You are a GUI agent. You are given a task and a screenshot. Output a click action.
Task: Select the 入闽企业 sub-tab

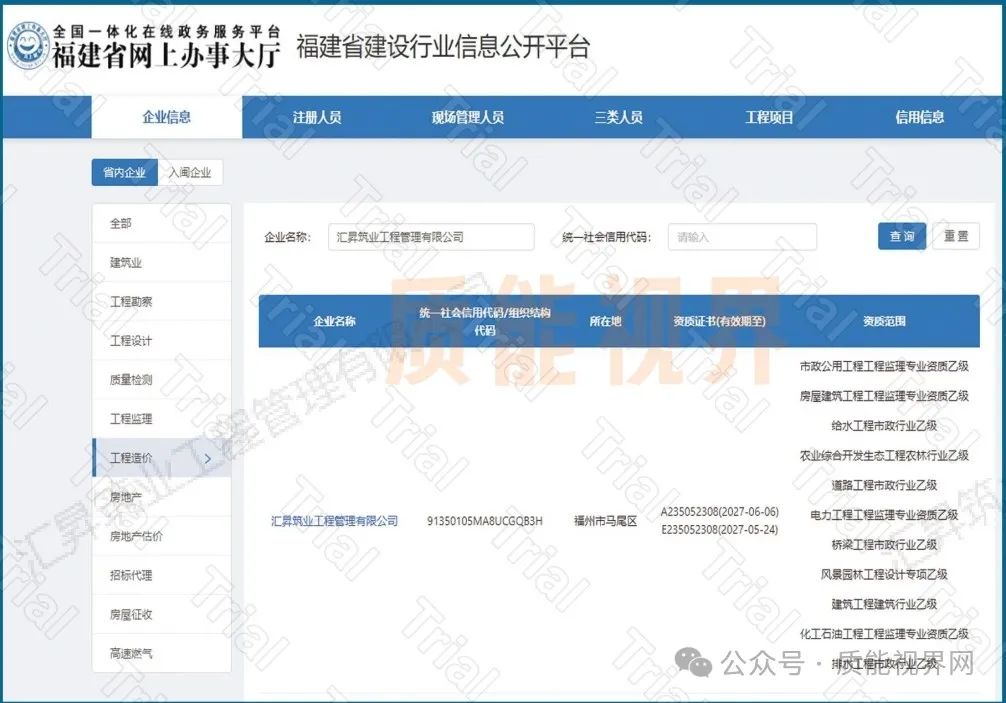tap(190, 173)
